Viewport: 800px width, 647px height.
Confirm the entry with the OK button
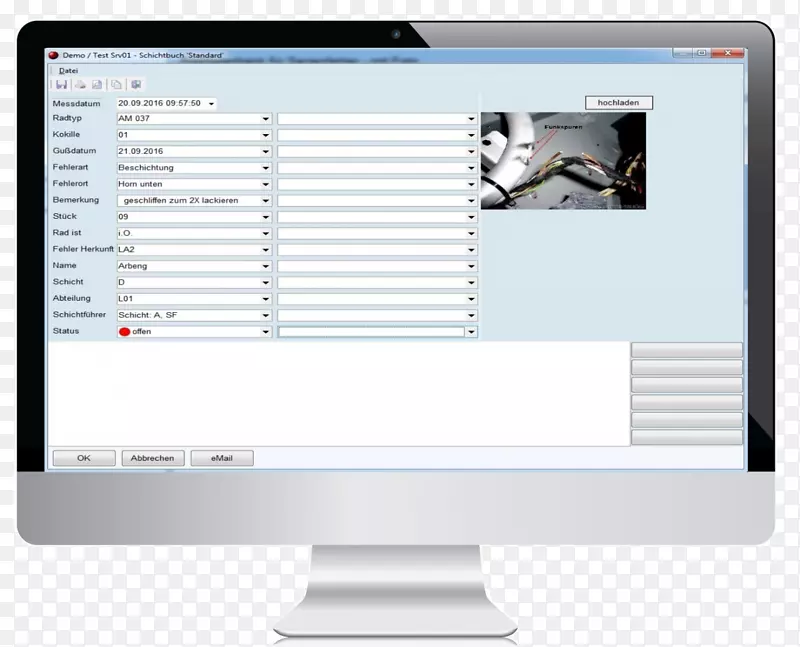(x=83, y=458)
